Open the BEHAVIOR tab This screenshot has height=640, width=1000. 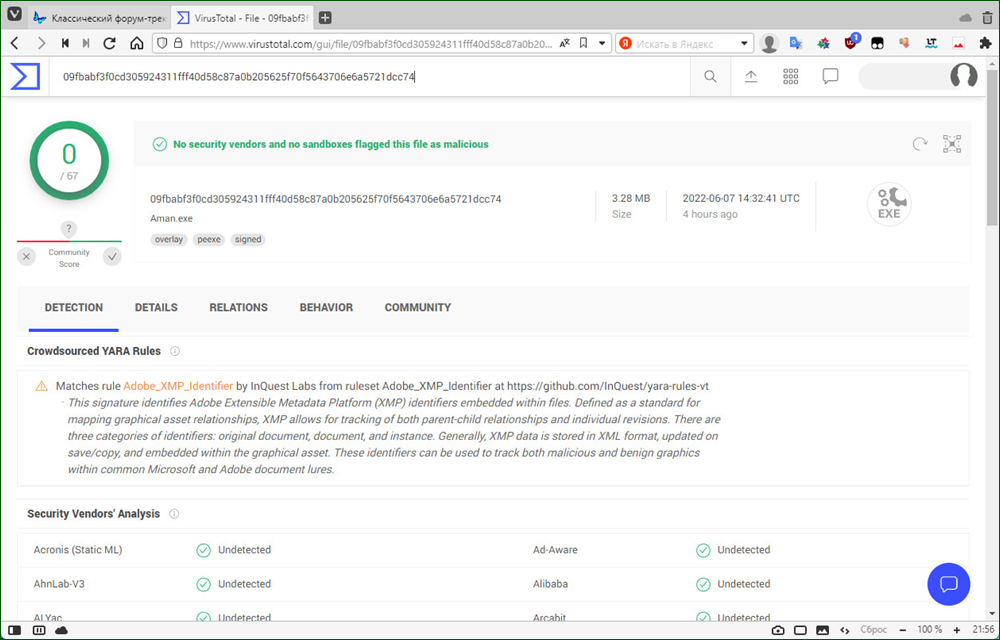326,307
